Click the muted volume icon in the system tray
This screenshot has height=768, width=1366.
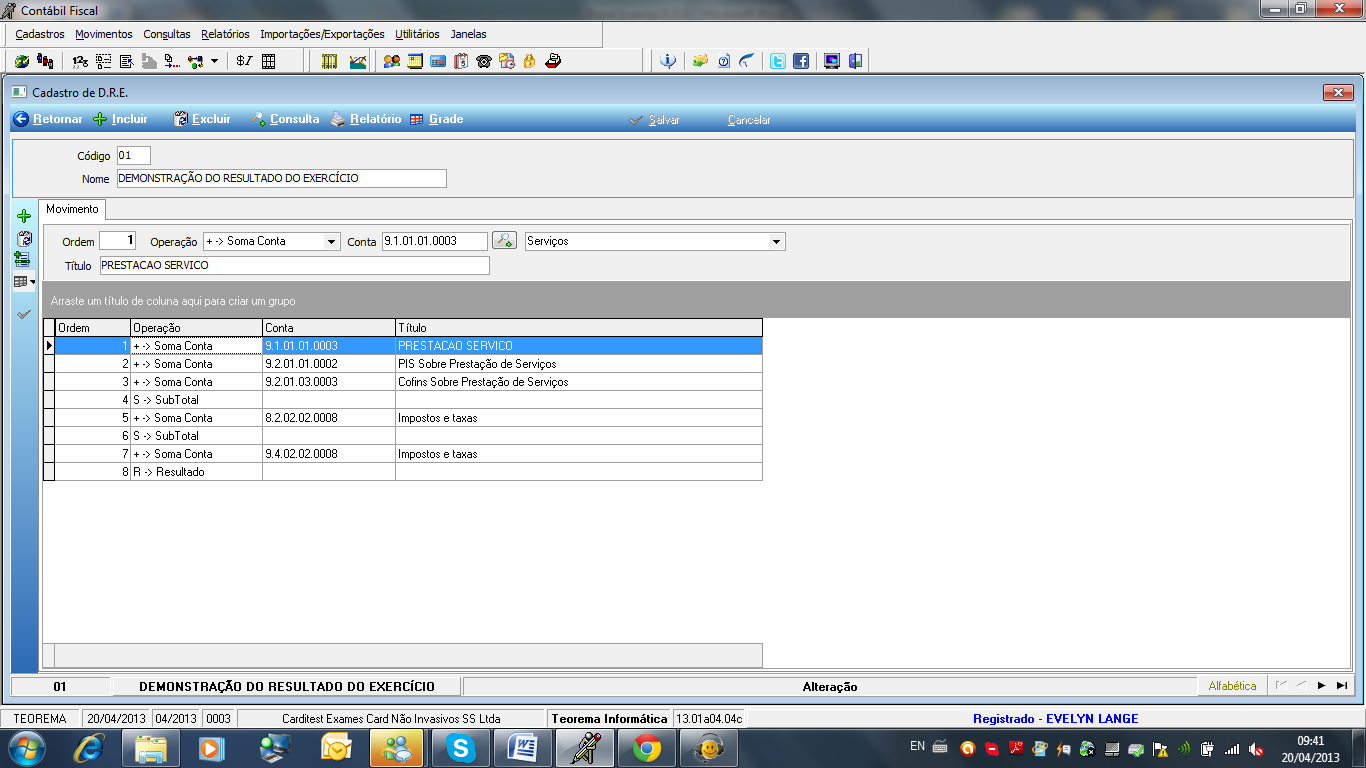[1256, 748]
